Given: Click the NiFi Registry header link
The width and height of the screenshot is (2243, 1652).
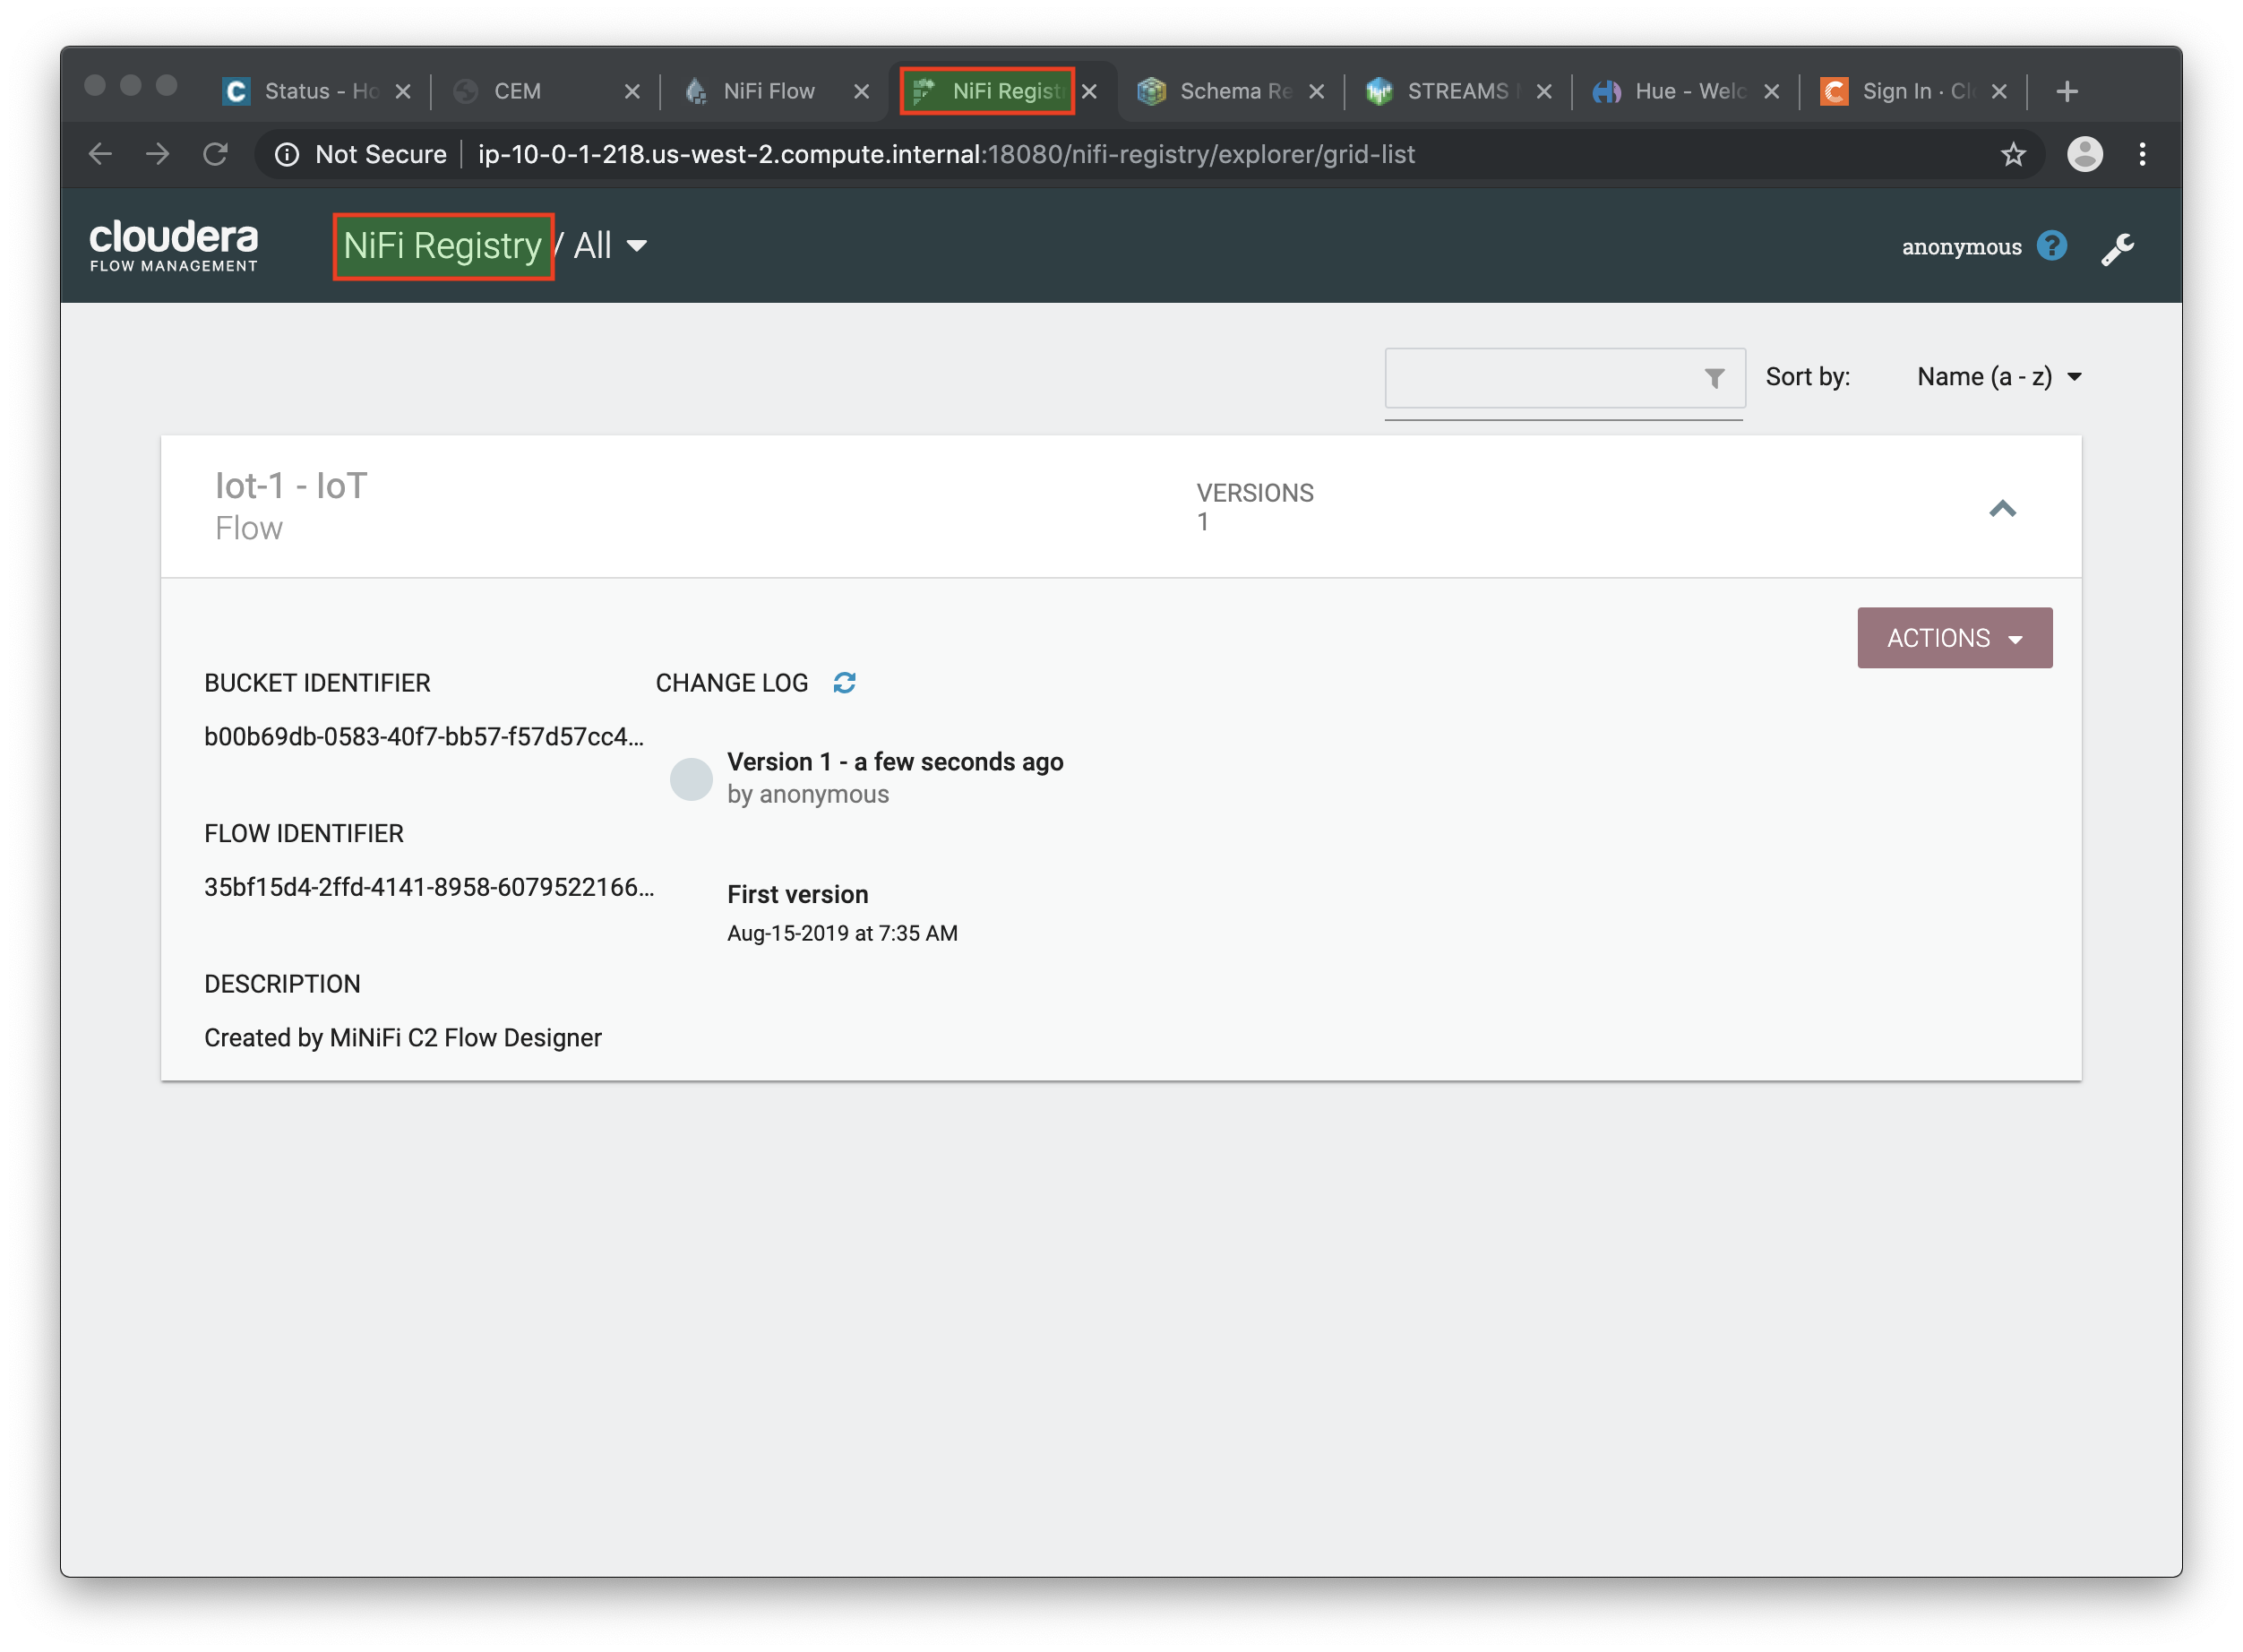Looking at the screenshot, I should [442, 246].
